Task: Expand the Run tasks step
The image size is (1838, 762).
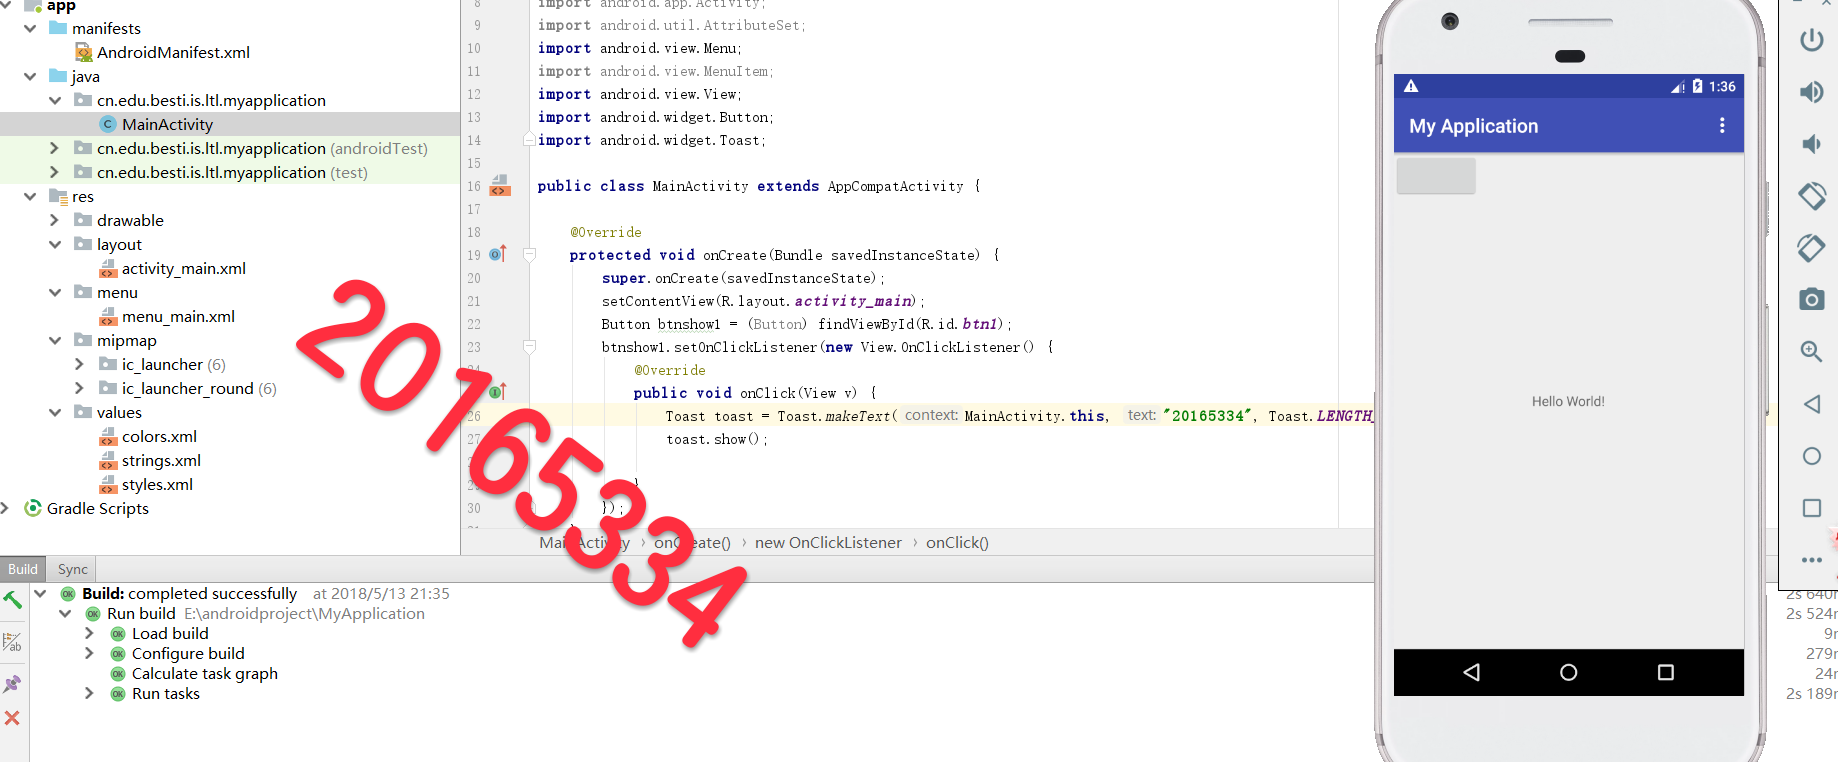Action: pyautogui.click(x=89, y=693)
